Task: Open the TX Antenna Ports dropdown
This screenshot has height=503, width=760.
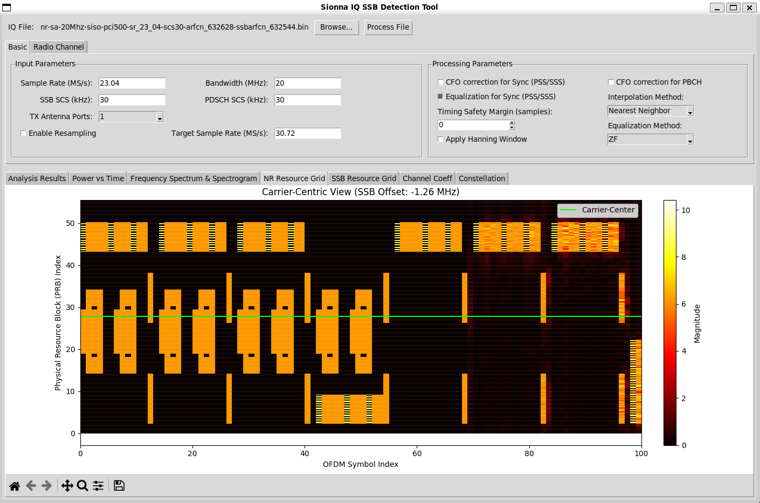Action: (131, 117)
